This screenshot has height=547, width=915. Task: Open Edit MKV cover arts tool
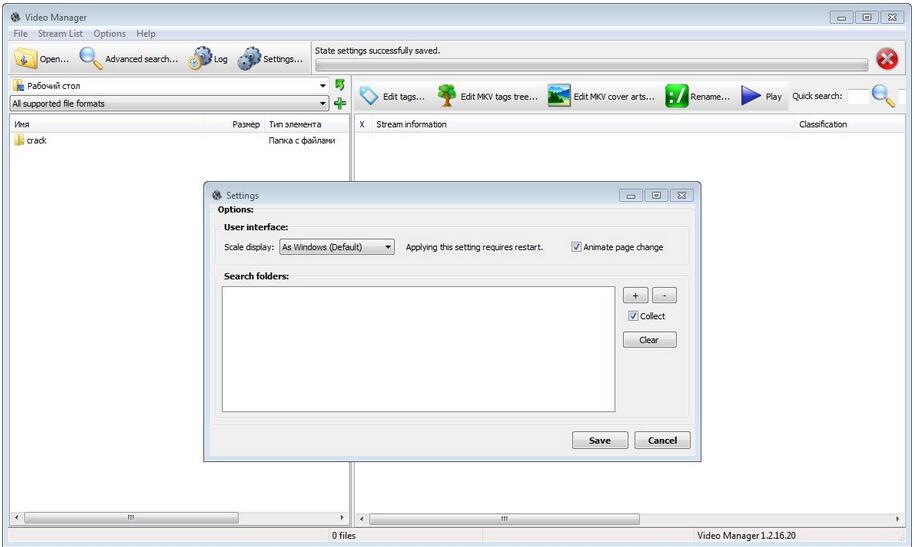point(559,96)
